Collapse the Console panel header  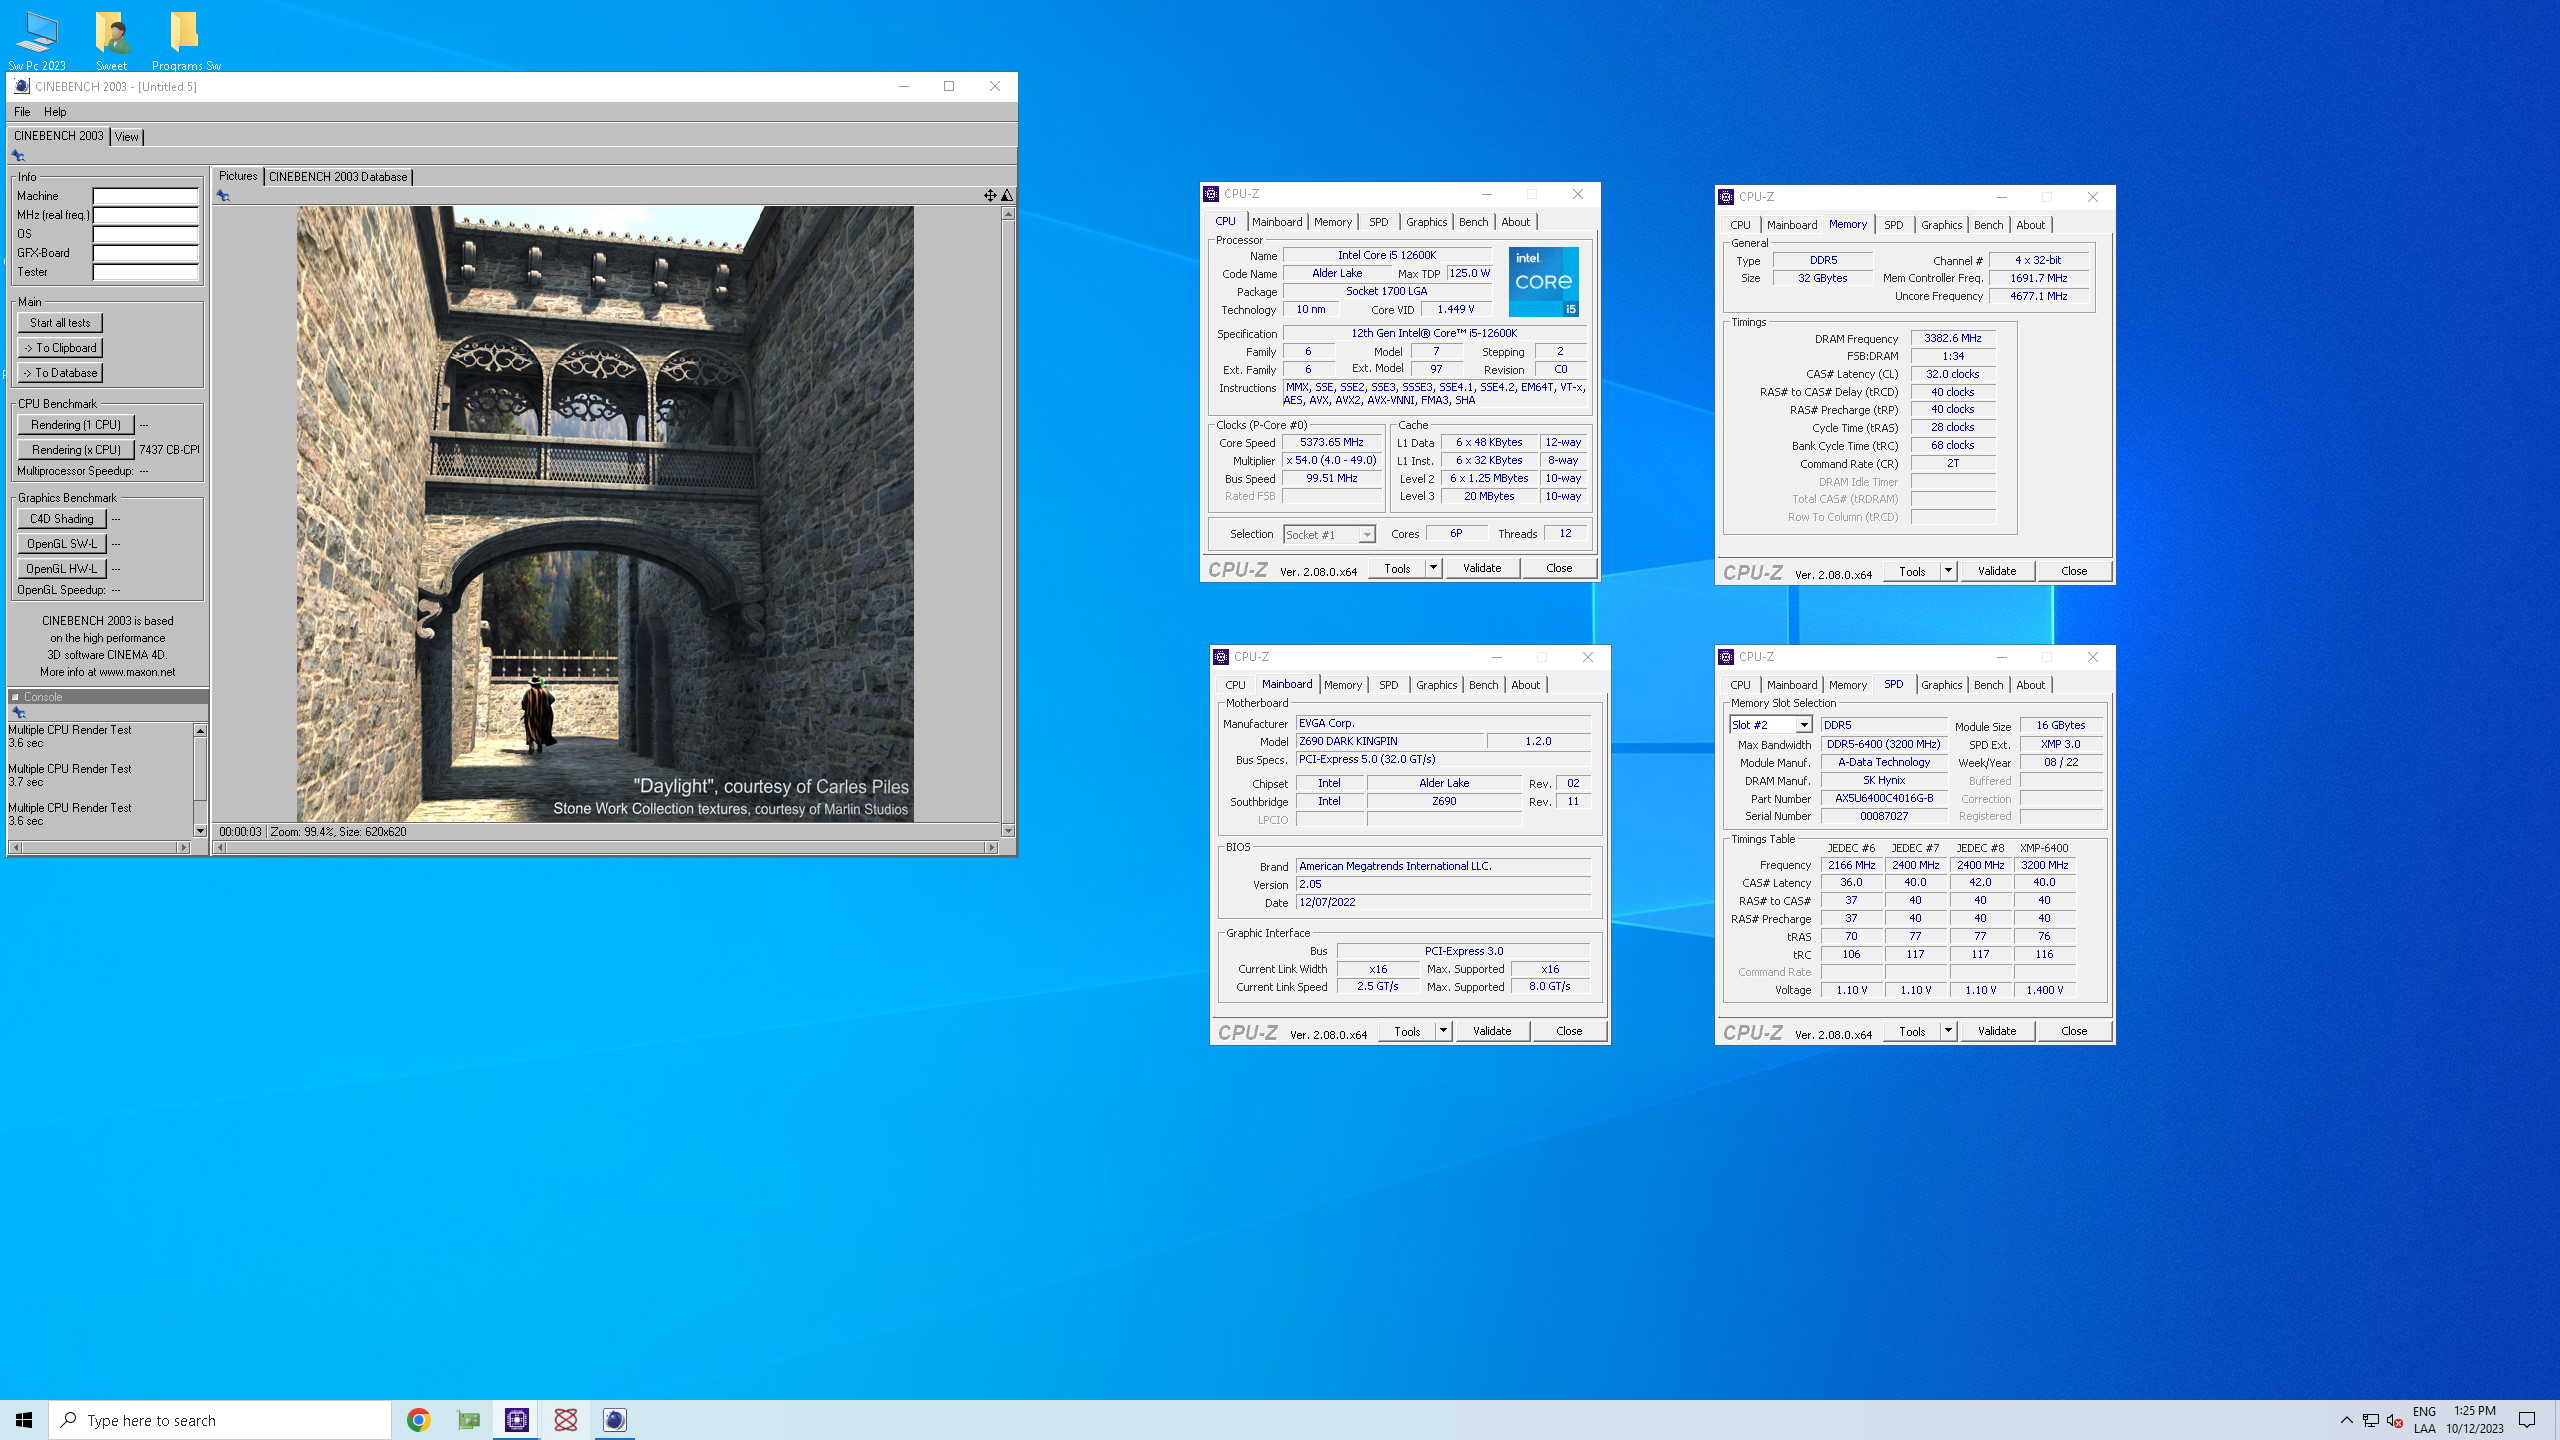15,697
